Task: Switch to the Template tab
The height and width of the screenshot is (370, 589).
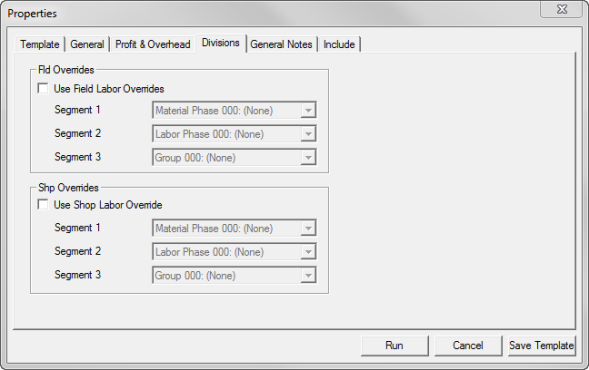Action: click(x=40, y=44)
